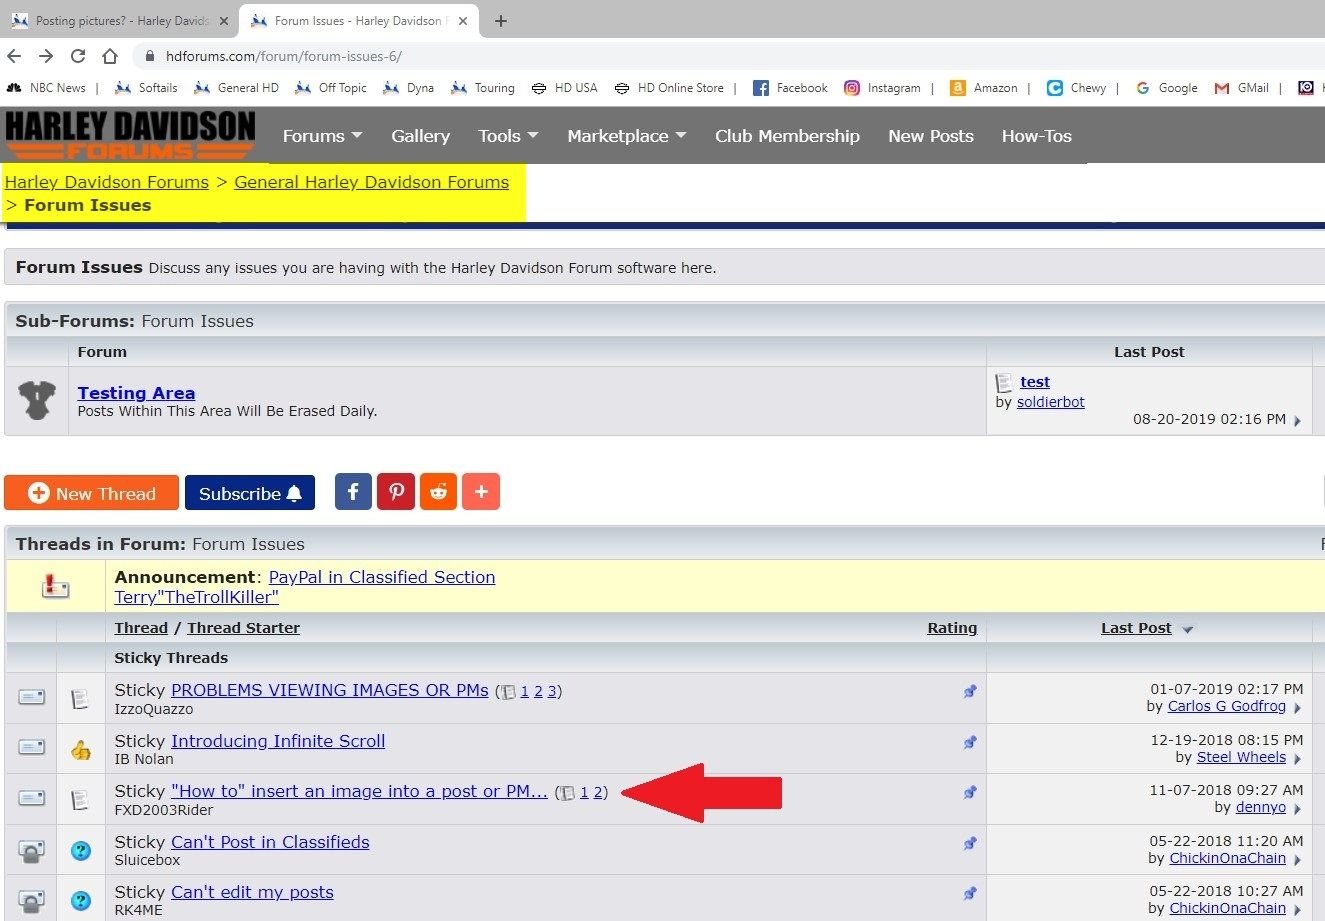Screen dimensions: 1325x921
Task: Click the browser back arrow
Action: [14, 56]
